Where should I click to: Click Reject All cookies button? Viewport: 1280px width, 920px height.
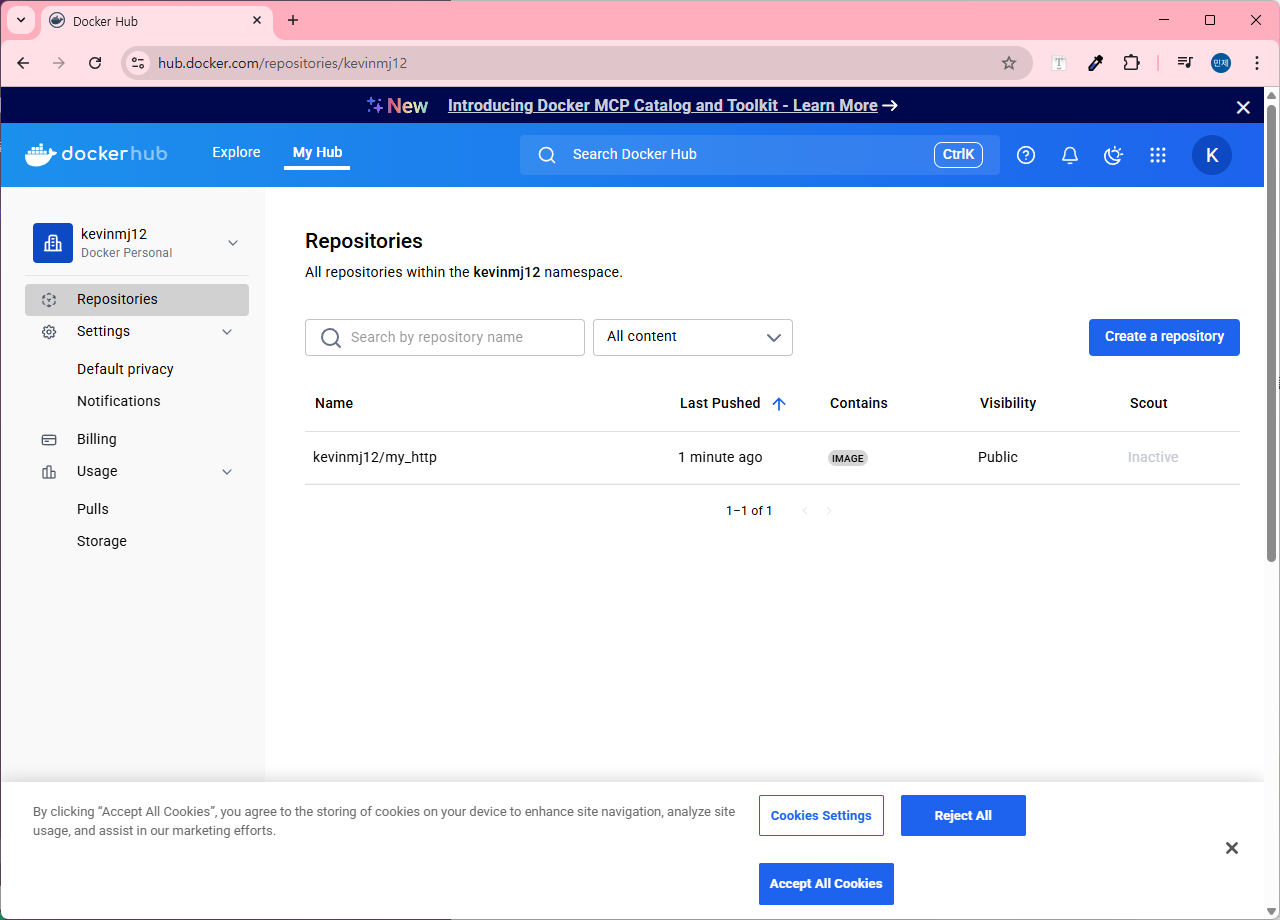(963, 816)
